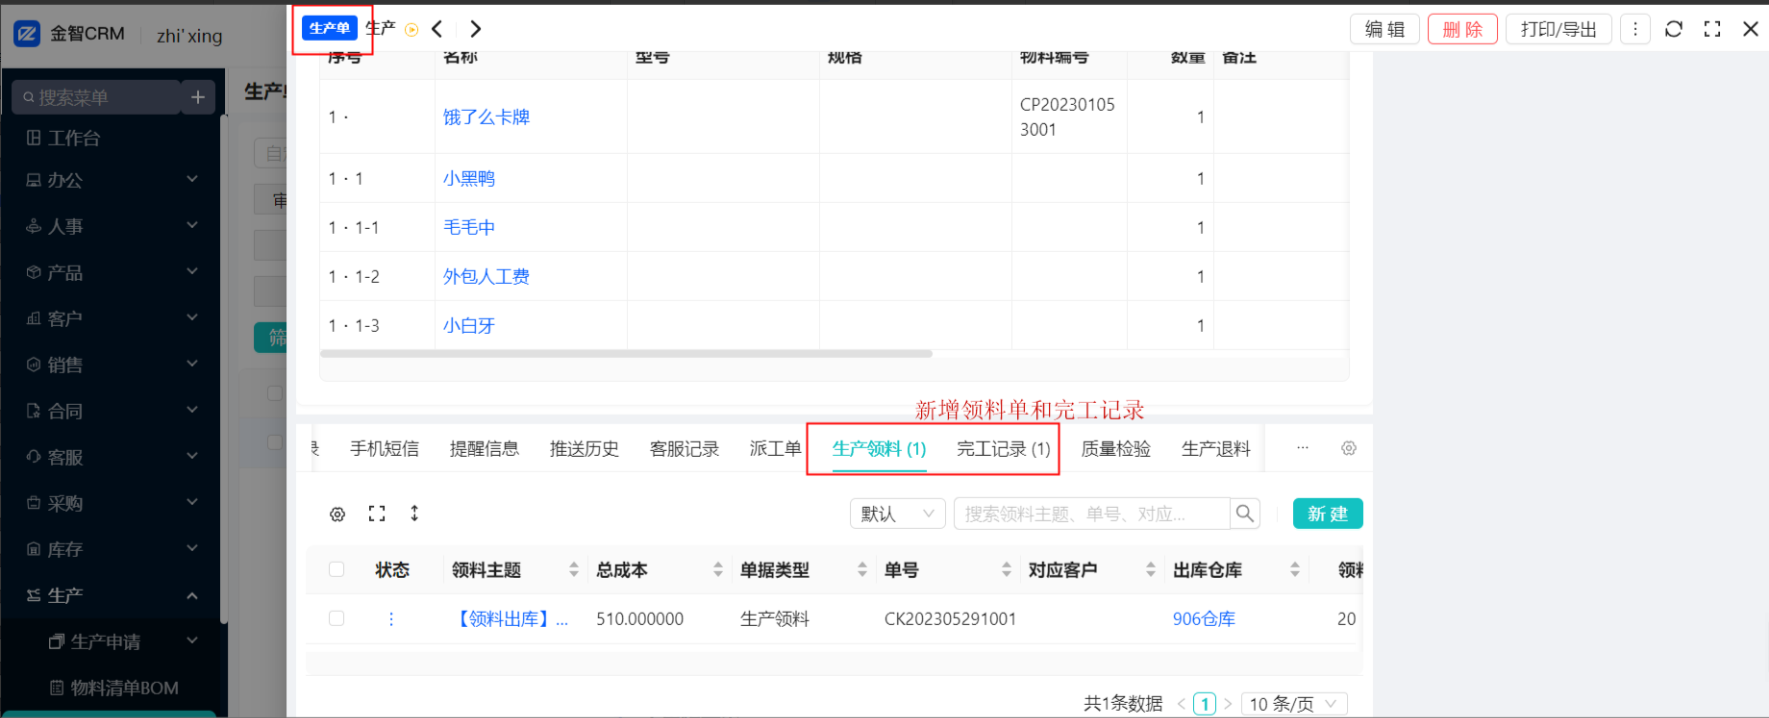Switch to the 手机短信 tab
1769x718 pixels.
point(384,449)
